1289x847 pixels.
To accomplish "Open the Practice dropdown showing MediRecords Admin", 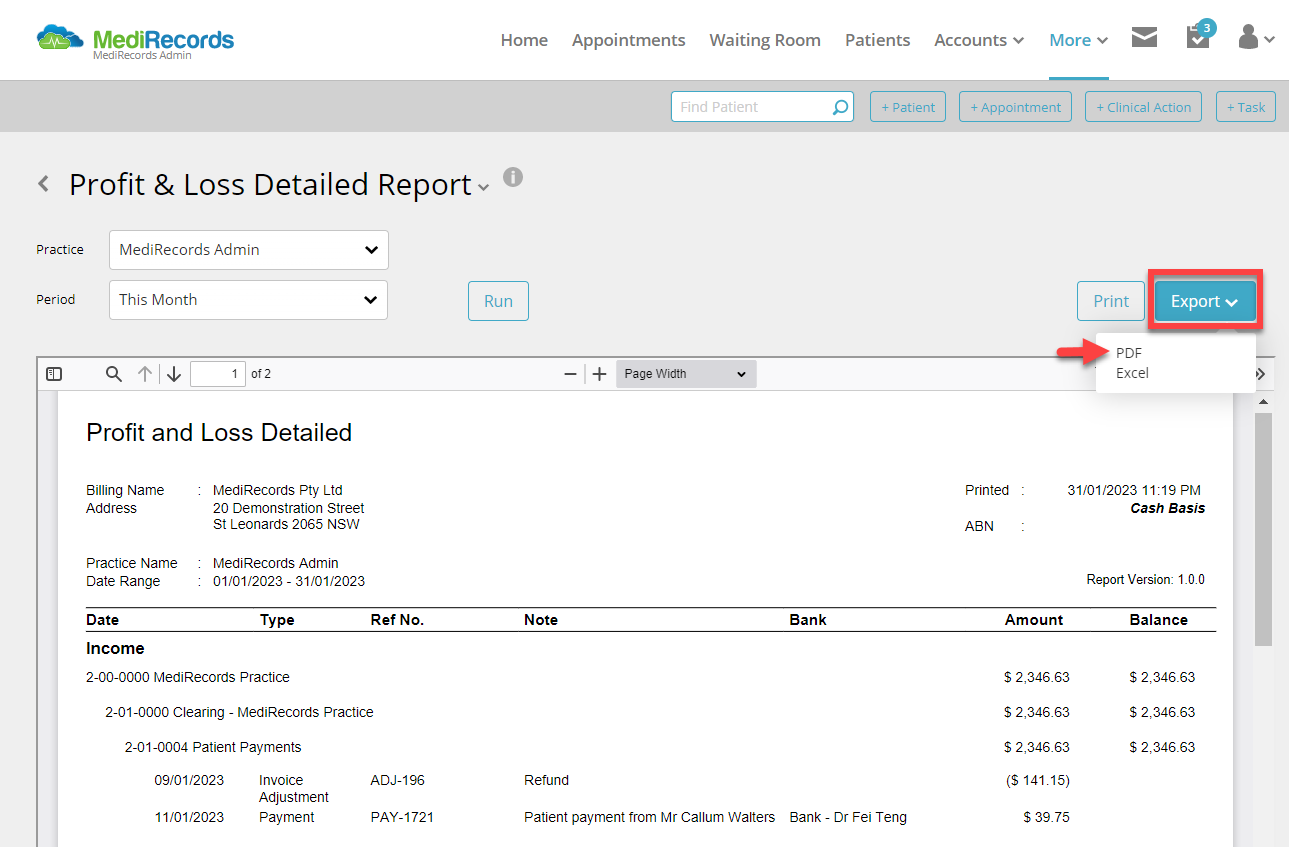I will click(249, 250).
